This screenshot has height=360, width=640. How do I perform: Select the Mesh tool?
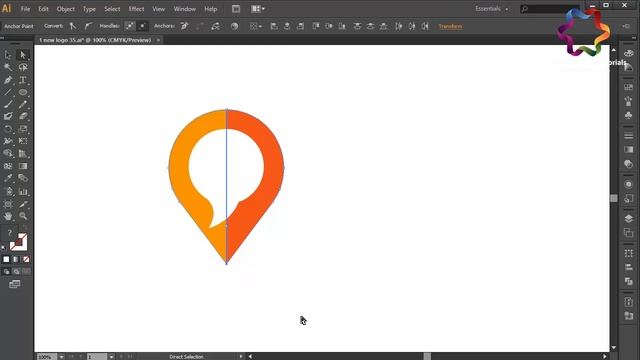tap(8, 166)
